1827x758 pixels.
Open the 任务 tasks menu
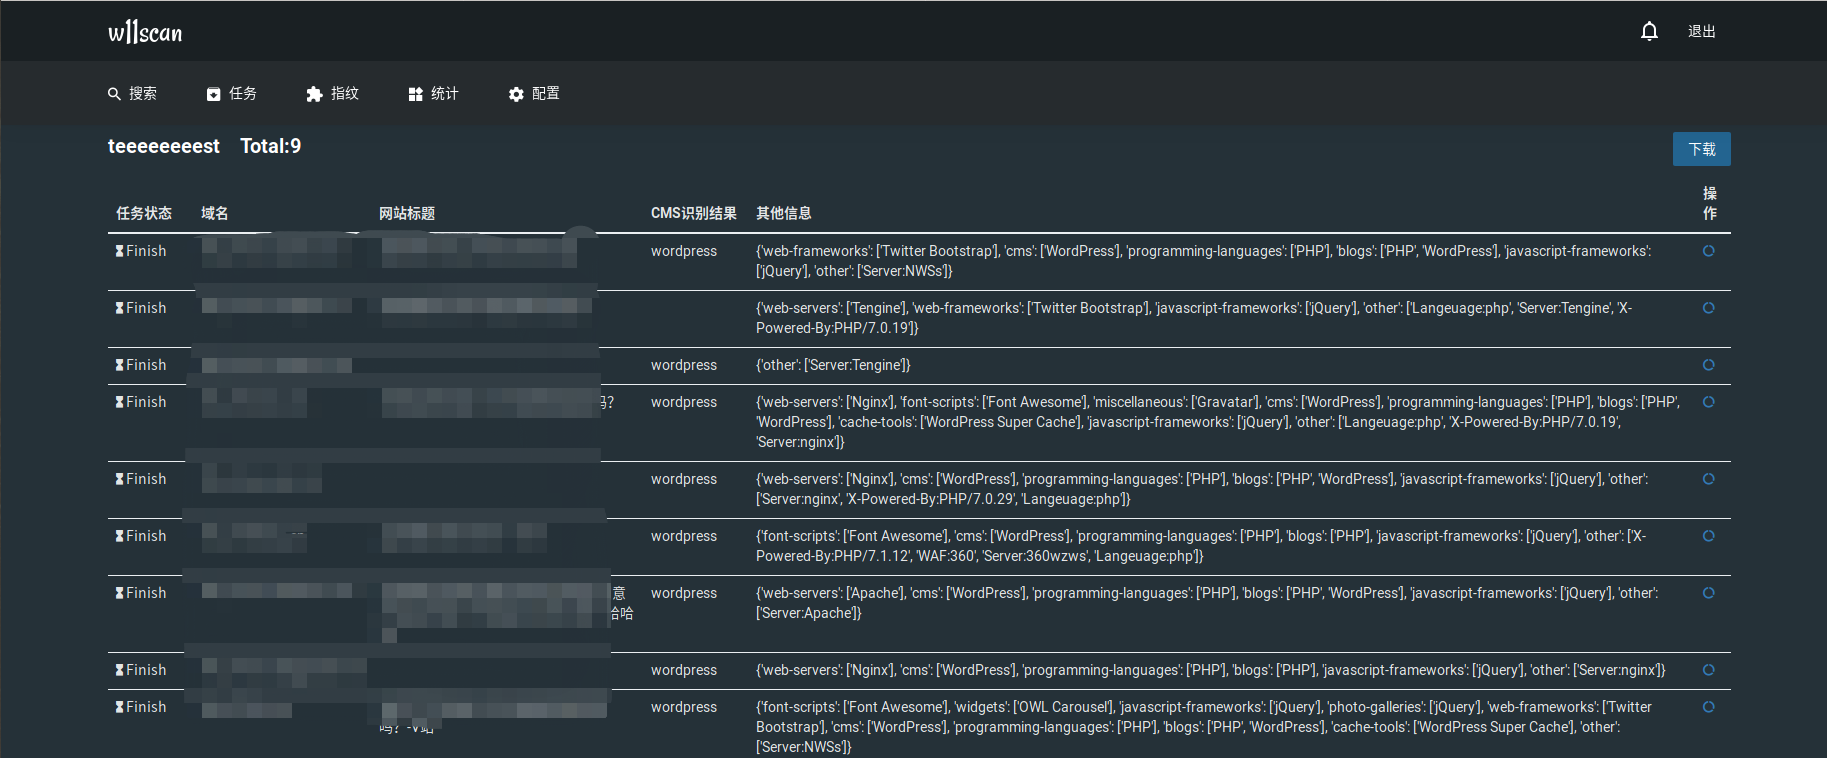pyautogui.click(x=232, y=94)
